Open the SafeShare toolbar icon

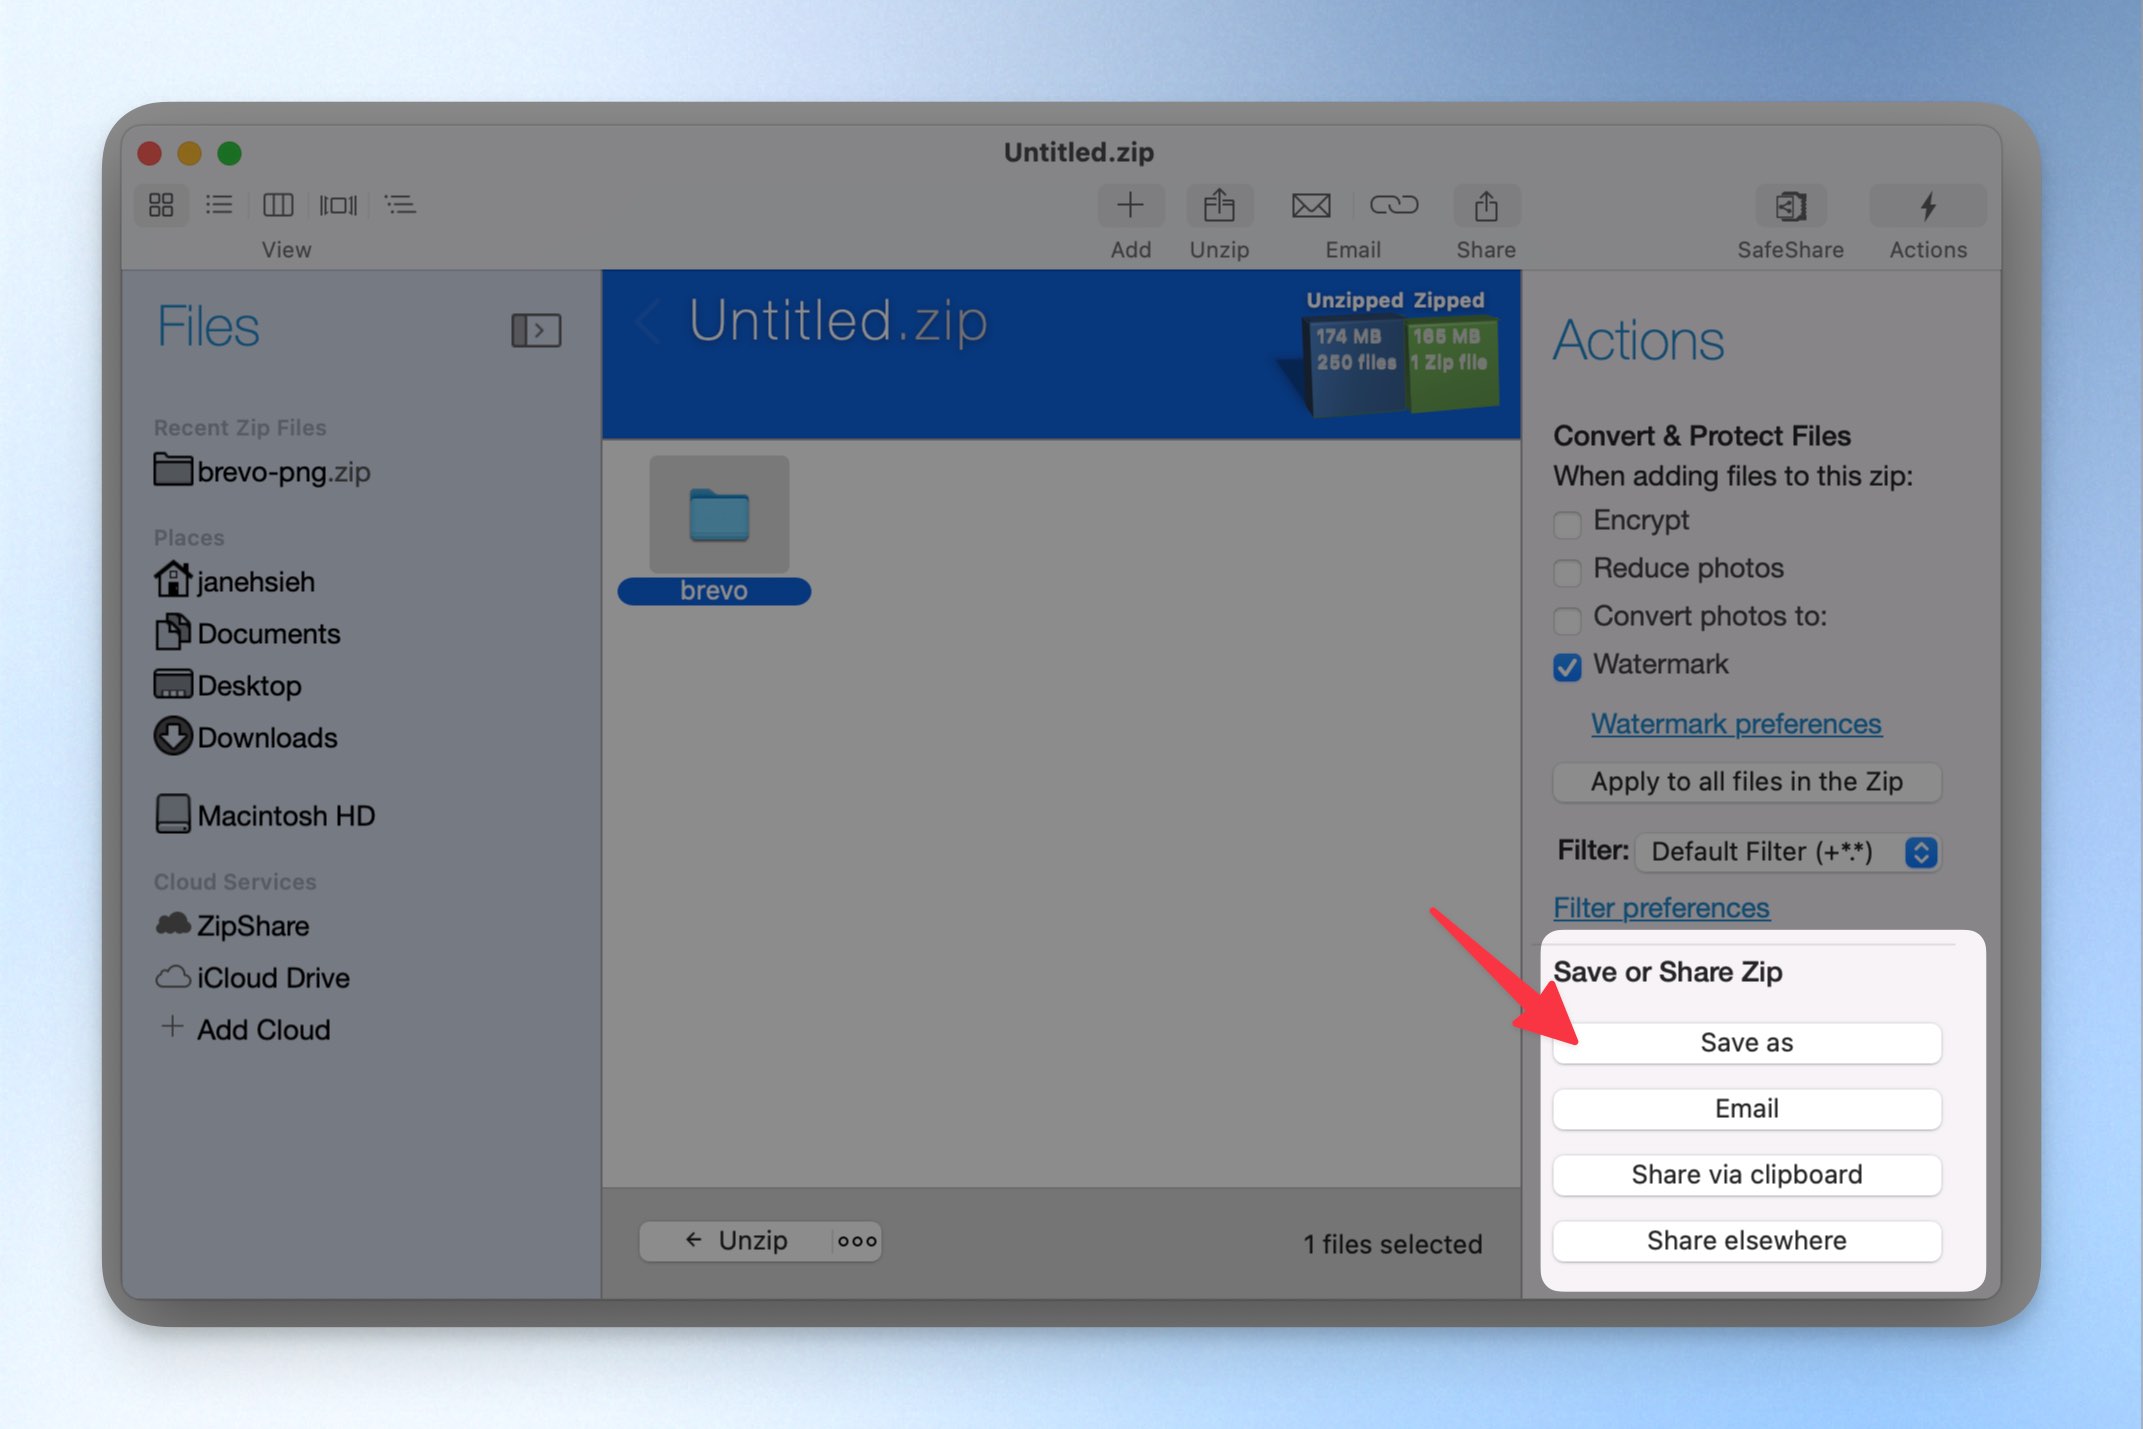(1790, 206)
